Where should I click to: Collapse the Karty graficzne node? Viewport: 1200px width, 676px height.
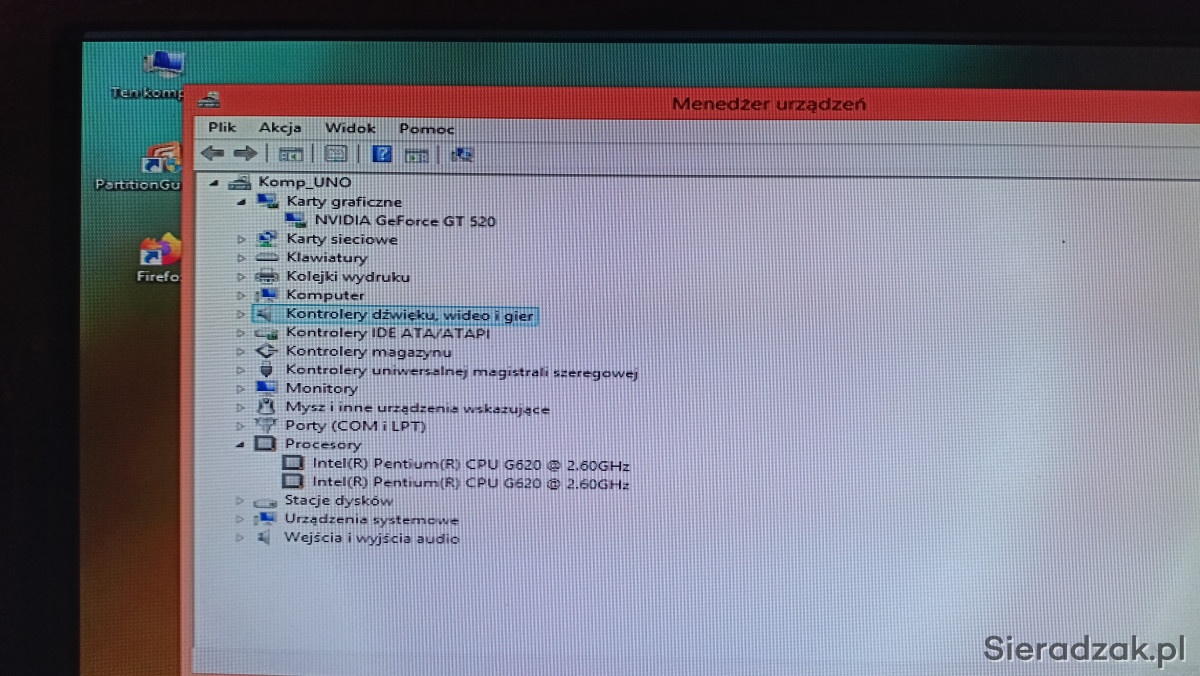[x=242, y=202]
